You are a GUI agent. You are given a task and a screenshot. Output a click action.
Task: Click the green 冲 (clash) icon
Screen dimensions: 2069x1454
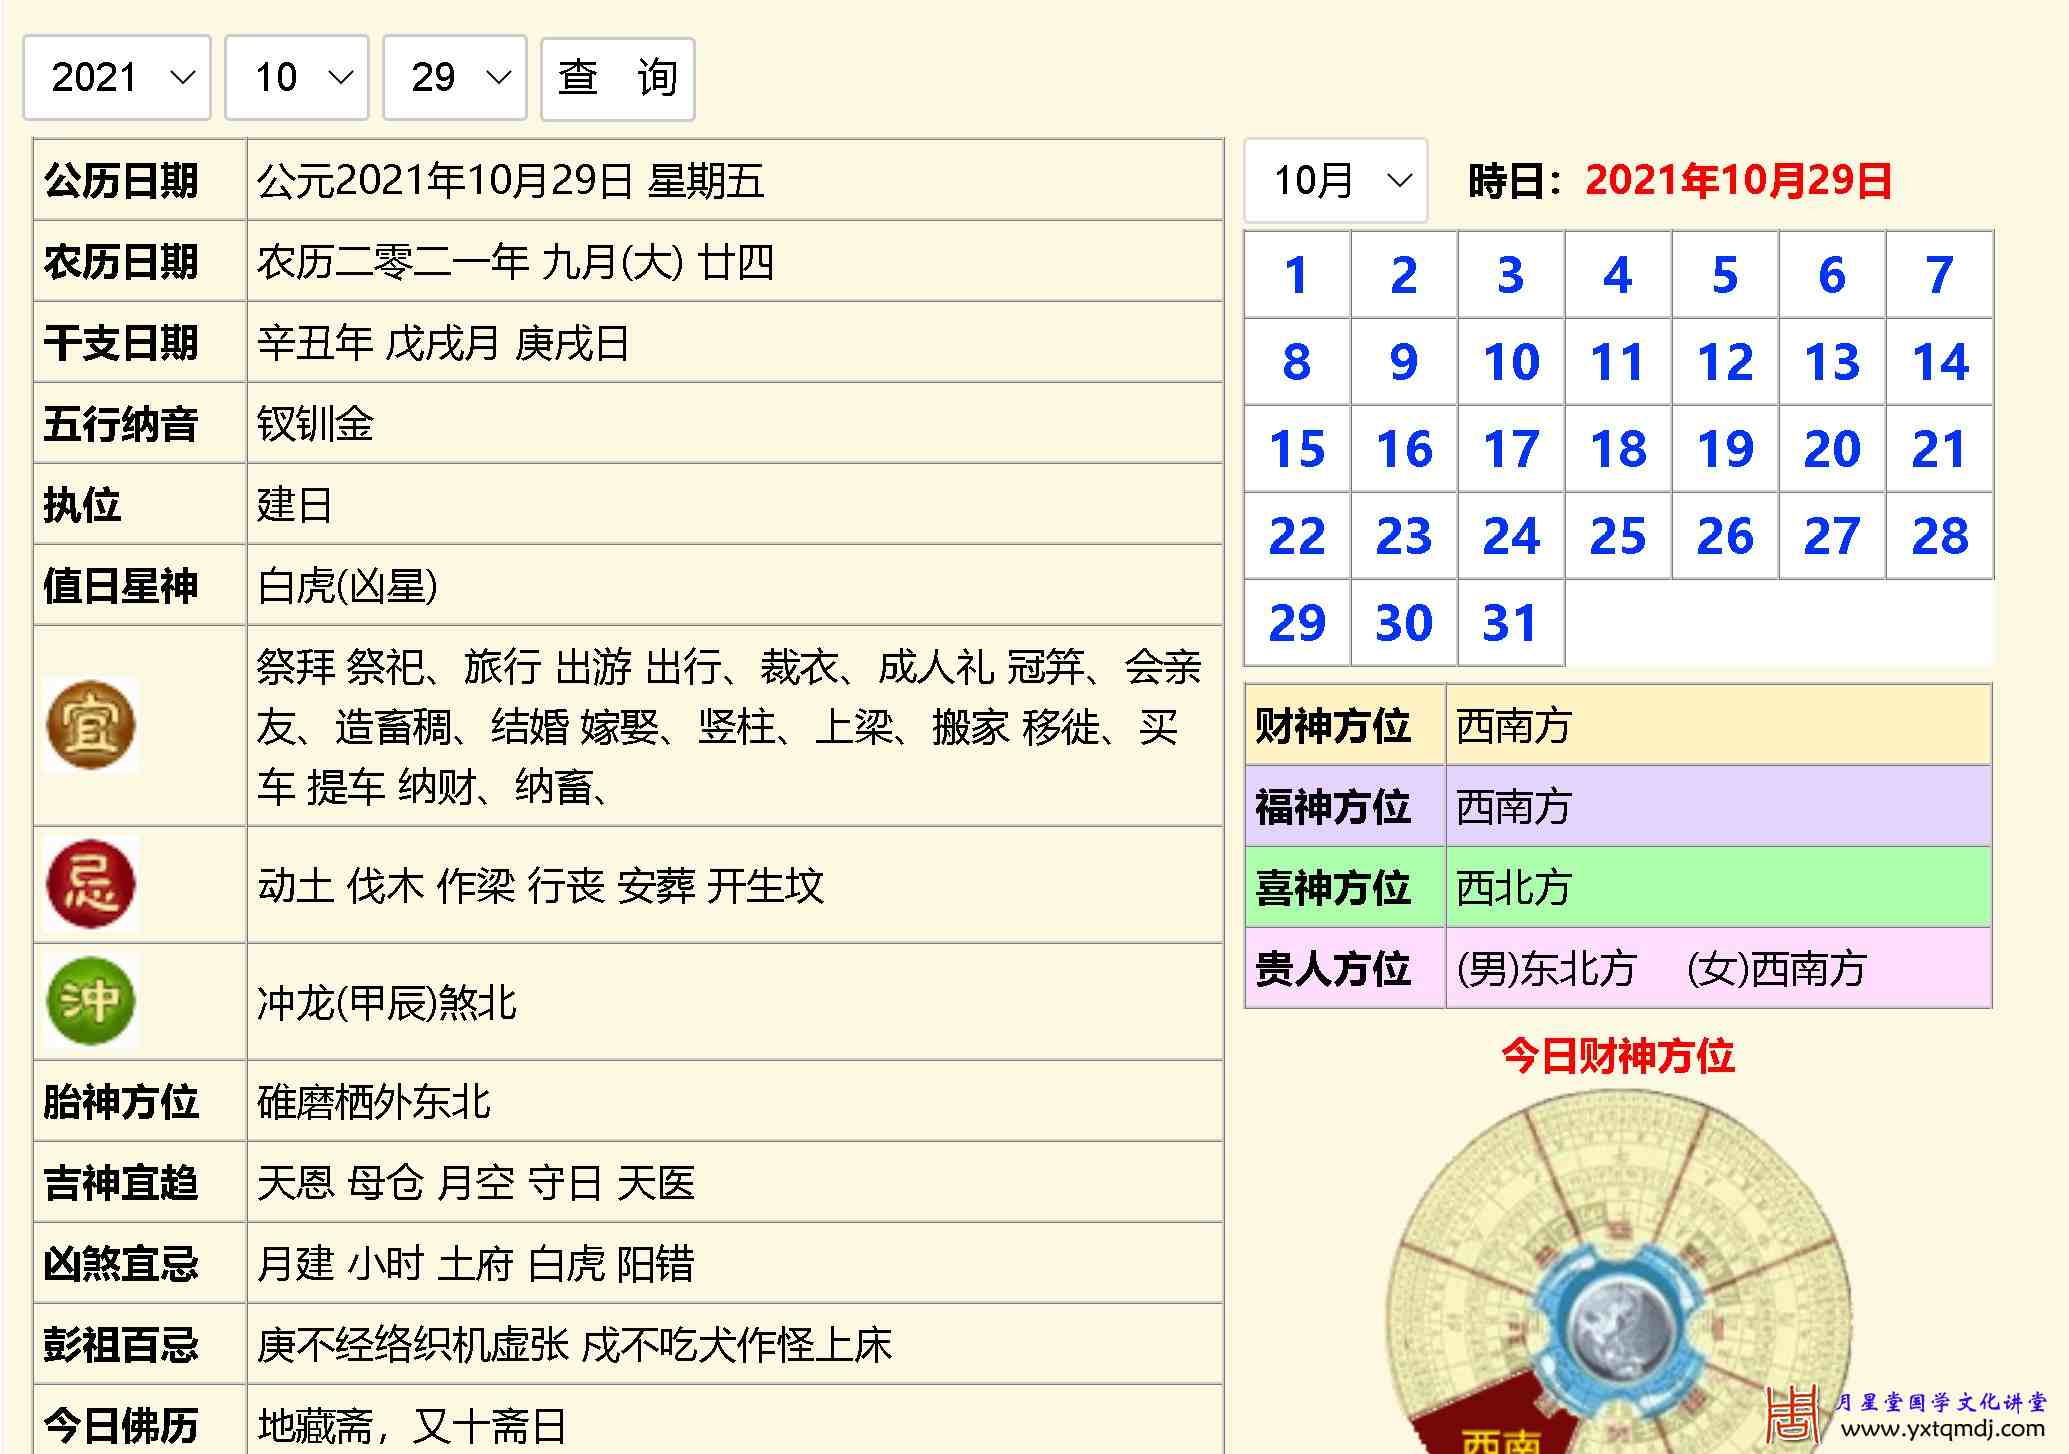click(91, 1001)
